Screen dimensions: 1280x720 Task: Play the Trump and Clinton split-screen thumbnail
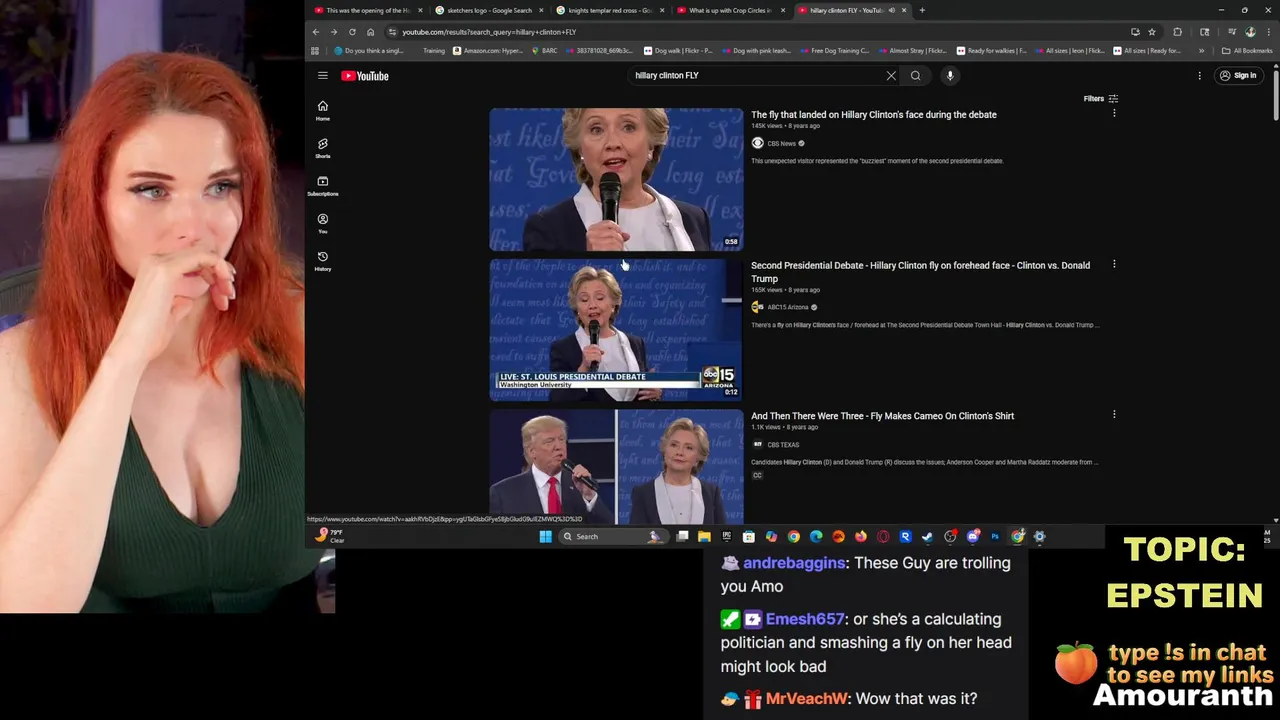(x=616, y=466)
